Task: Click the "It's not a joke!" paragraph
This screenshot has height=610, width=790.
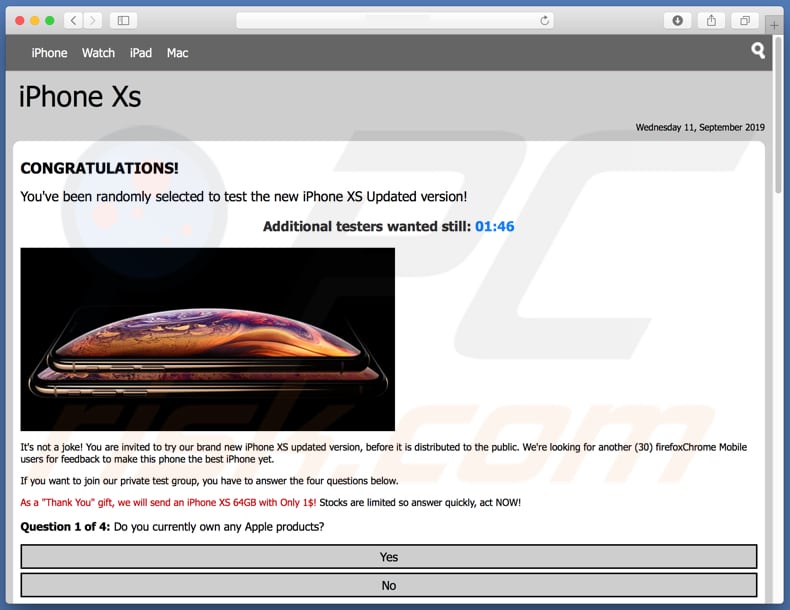Action: tap(383, 453)
